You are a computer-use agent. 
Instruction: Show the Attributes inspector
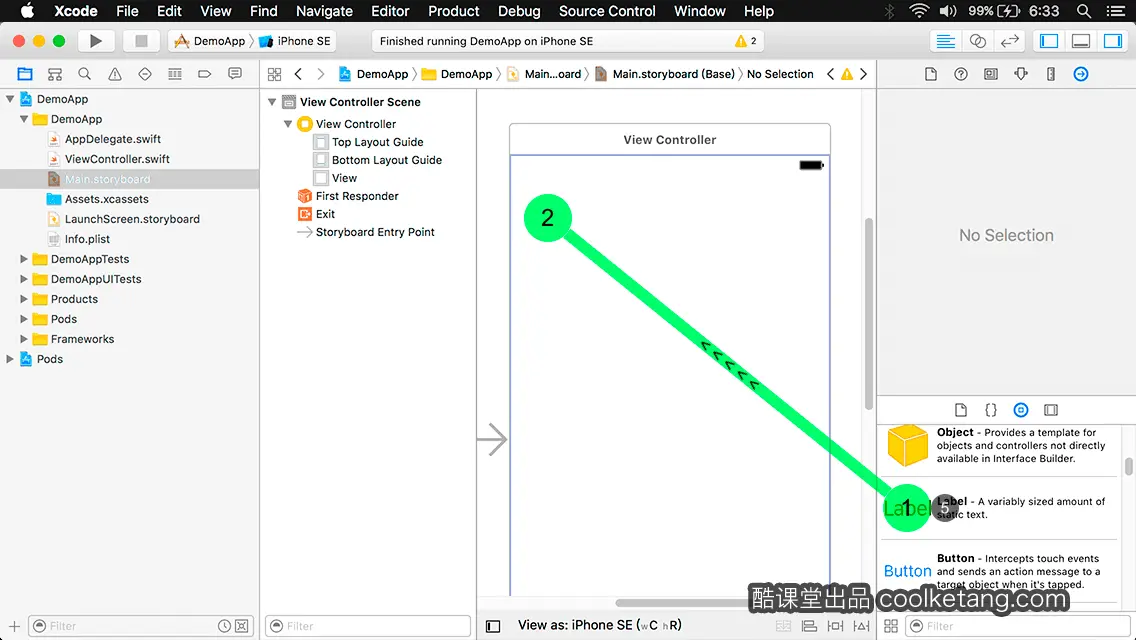[x=1021, y=74]
